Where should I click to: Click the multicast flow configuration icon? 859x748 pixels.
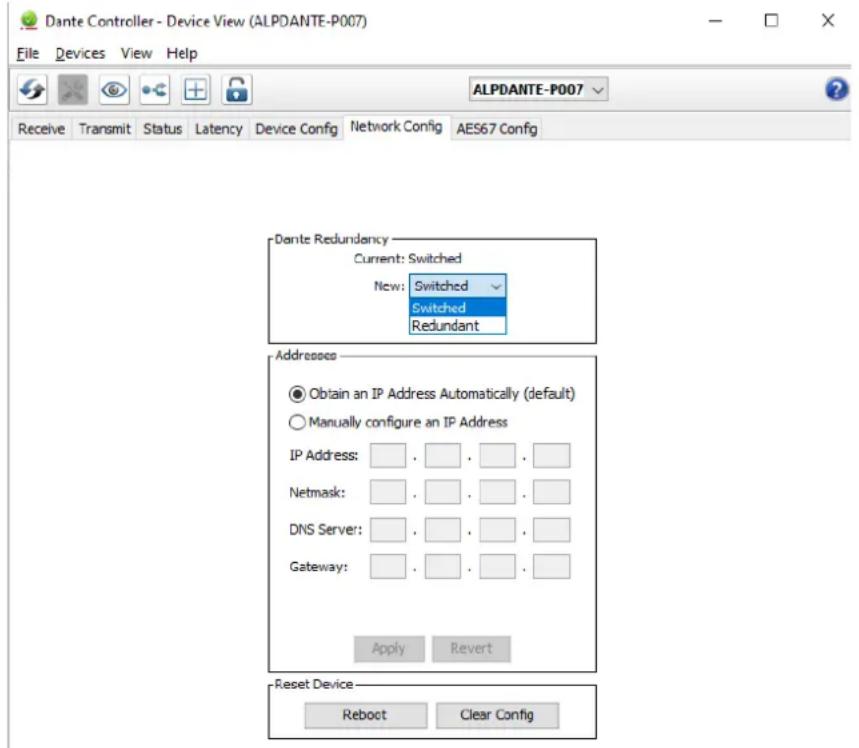tap(154, 89)
